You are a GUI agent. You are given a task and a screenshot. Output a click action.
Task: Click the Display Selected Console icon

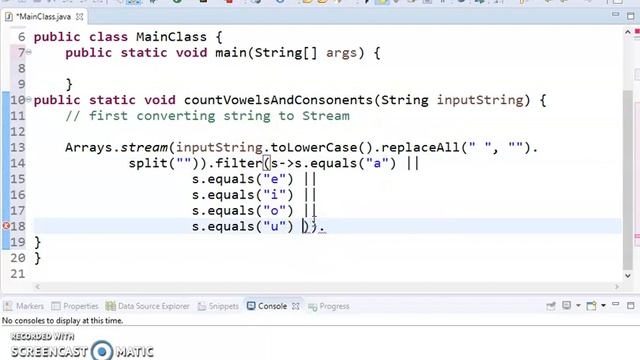(x=566, y=305)
